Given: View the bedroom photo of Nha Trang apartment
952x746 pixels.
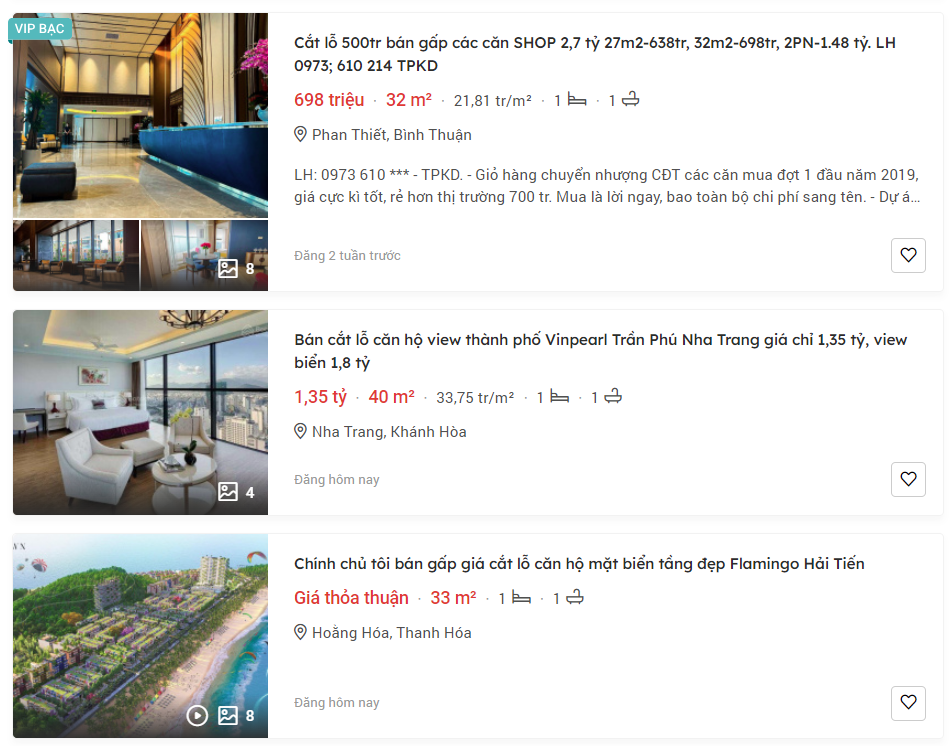Looking at the screenshot, I should pos(140,412).
